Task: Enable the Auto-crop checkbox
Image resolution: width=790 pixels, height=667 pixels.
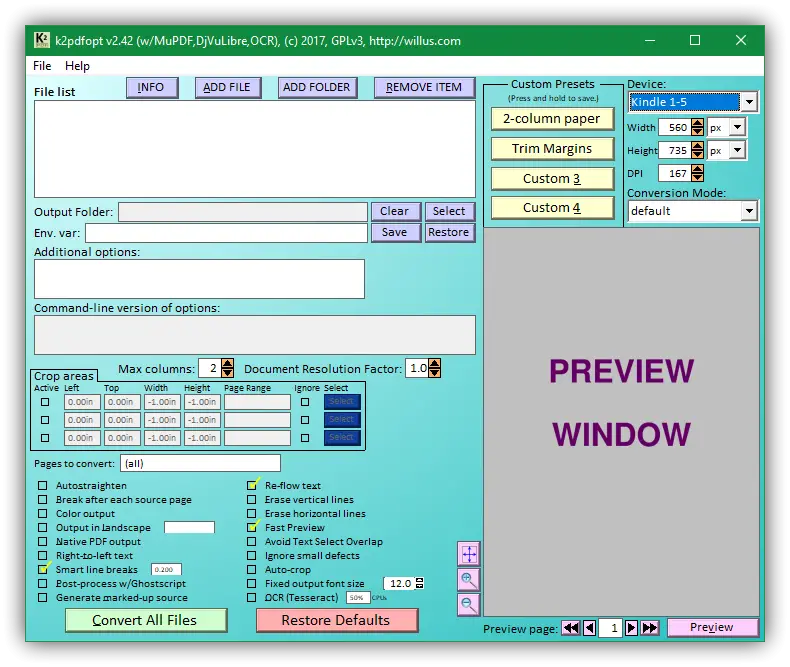Action: point(252,570)
